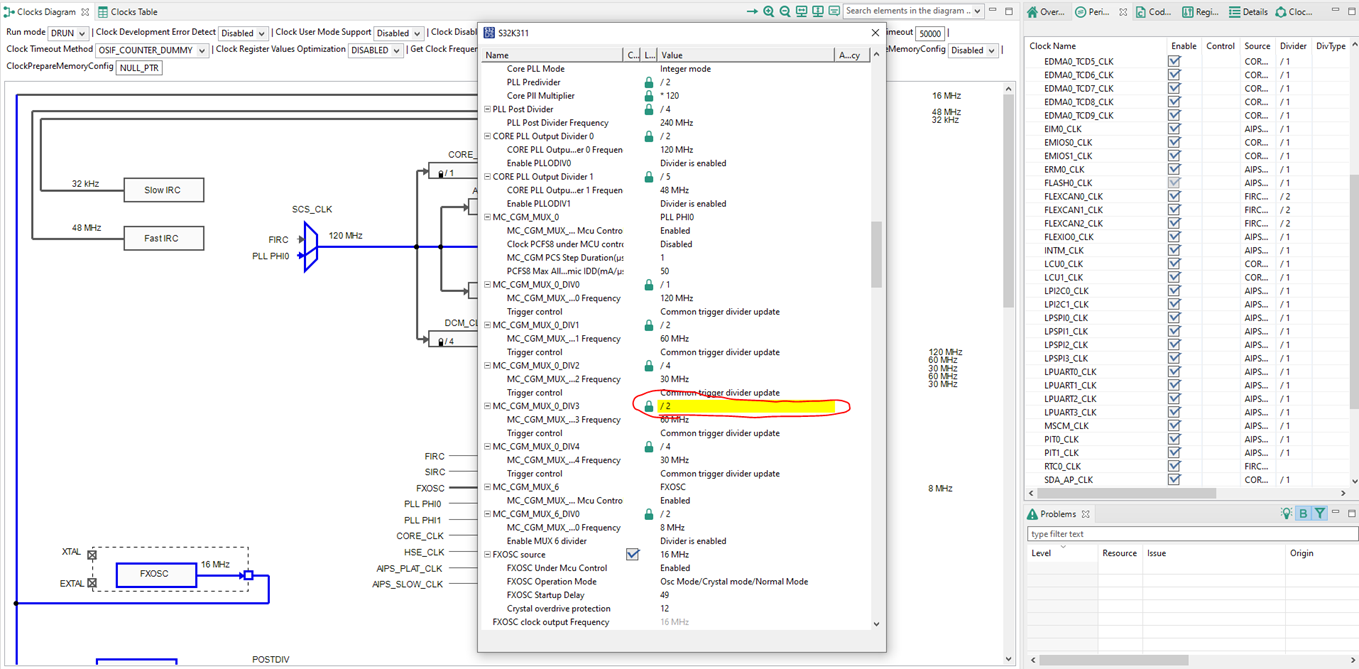Click the fit-diagram-to-view icon
The width and height of the screenshot is (1359, 669).
802,11
